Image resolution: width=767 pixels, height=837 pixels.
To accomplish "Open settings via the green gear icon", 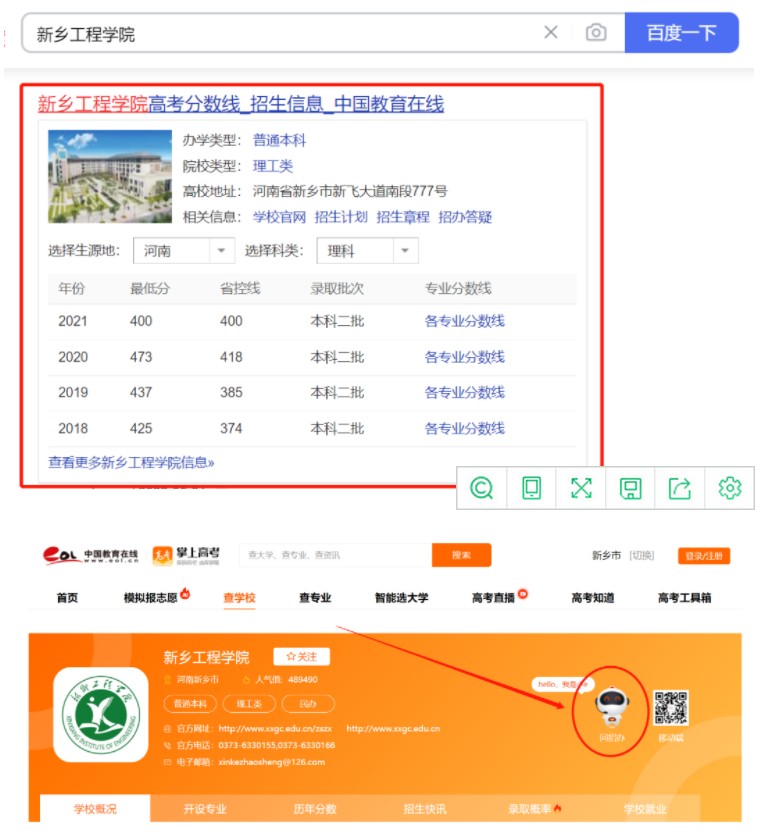I will [x=730, y=488].
